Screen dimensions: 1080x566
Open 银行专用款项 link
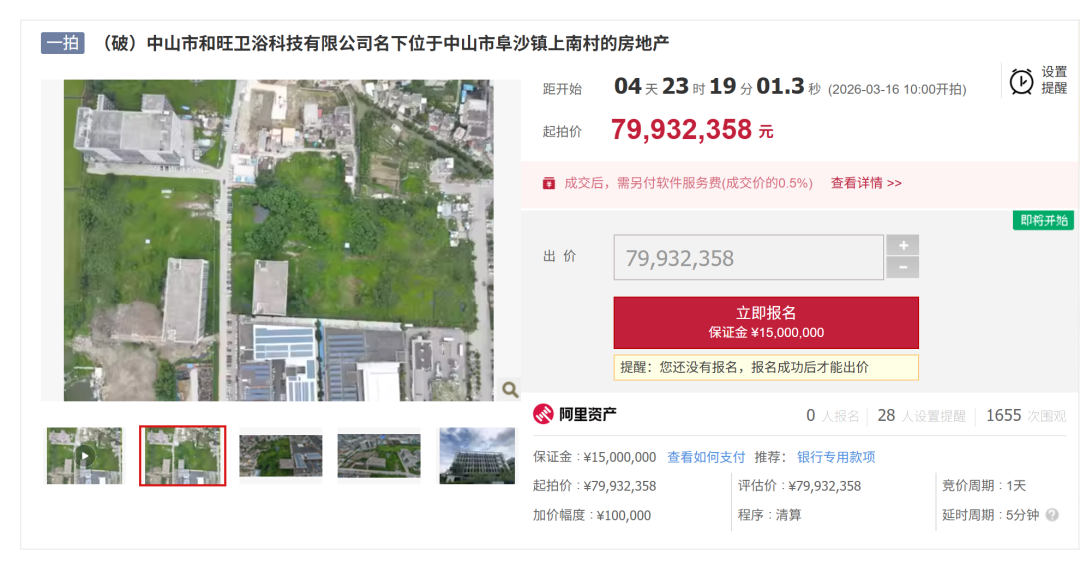(x=836, y=457)
